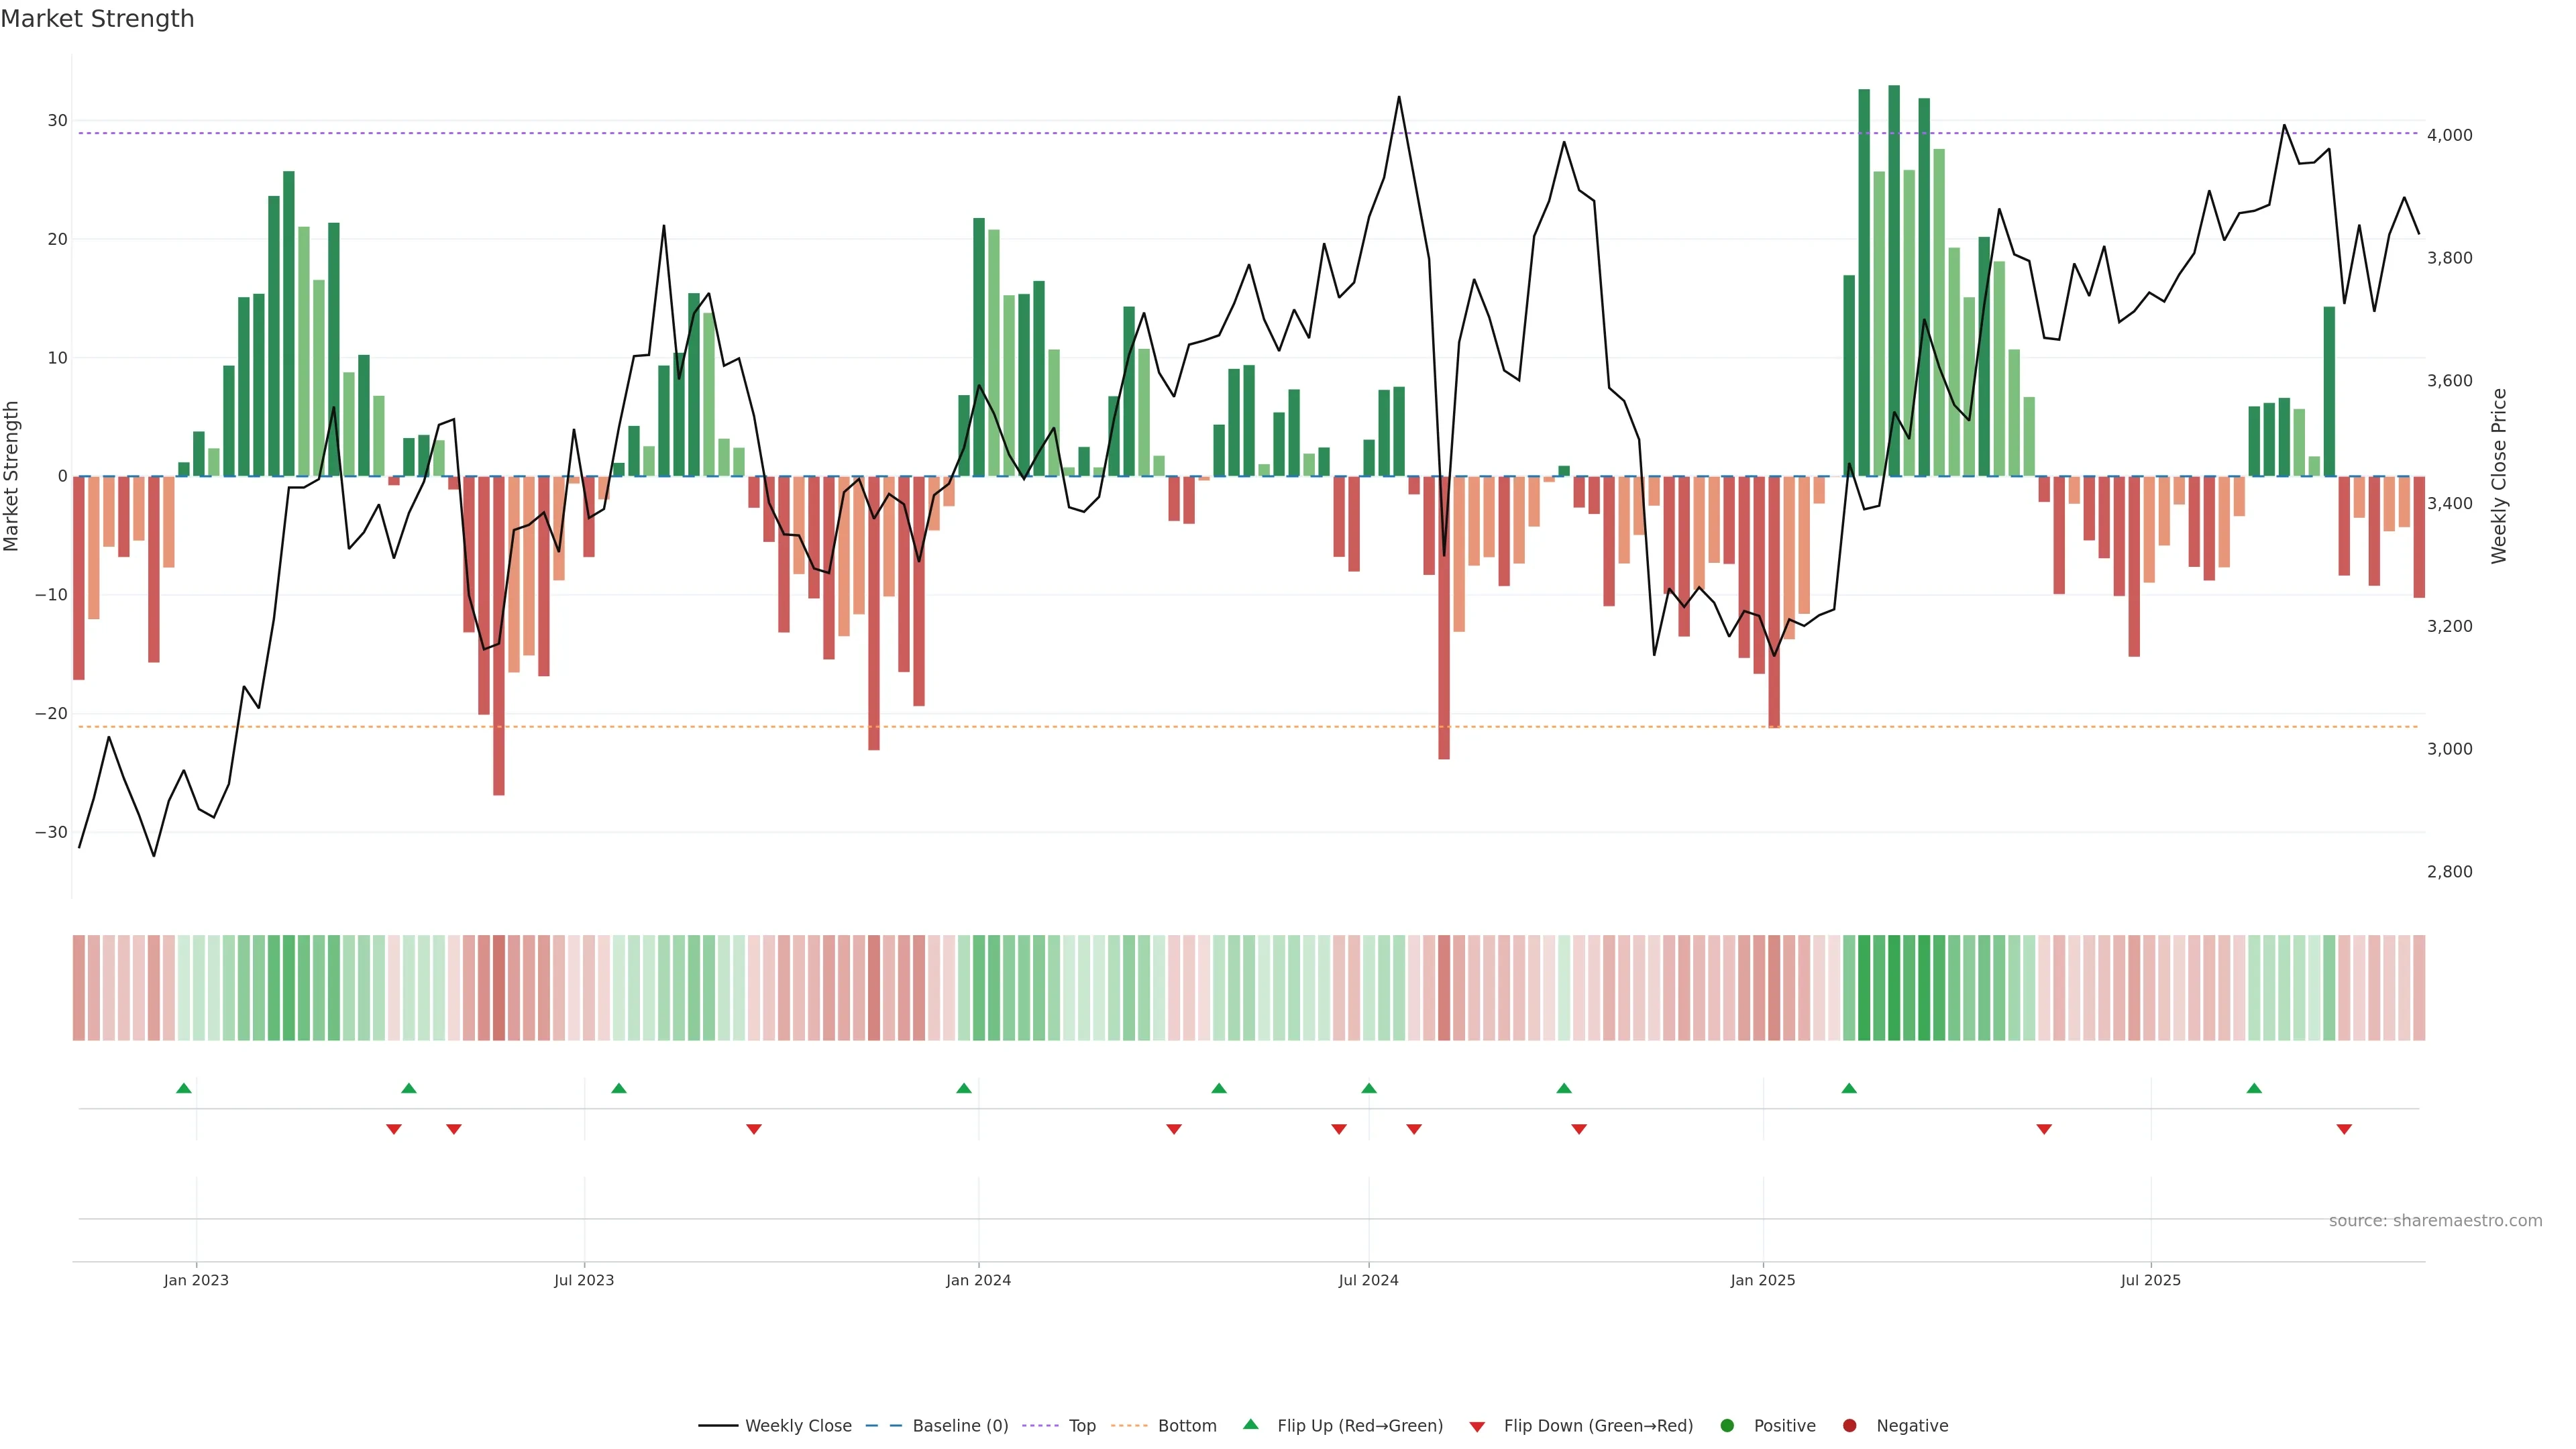Screen dimensions: 2576x1449
Task: Click red flip-down marker after Jul 2023
Action: [x=754, y=1129]
